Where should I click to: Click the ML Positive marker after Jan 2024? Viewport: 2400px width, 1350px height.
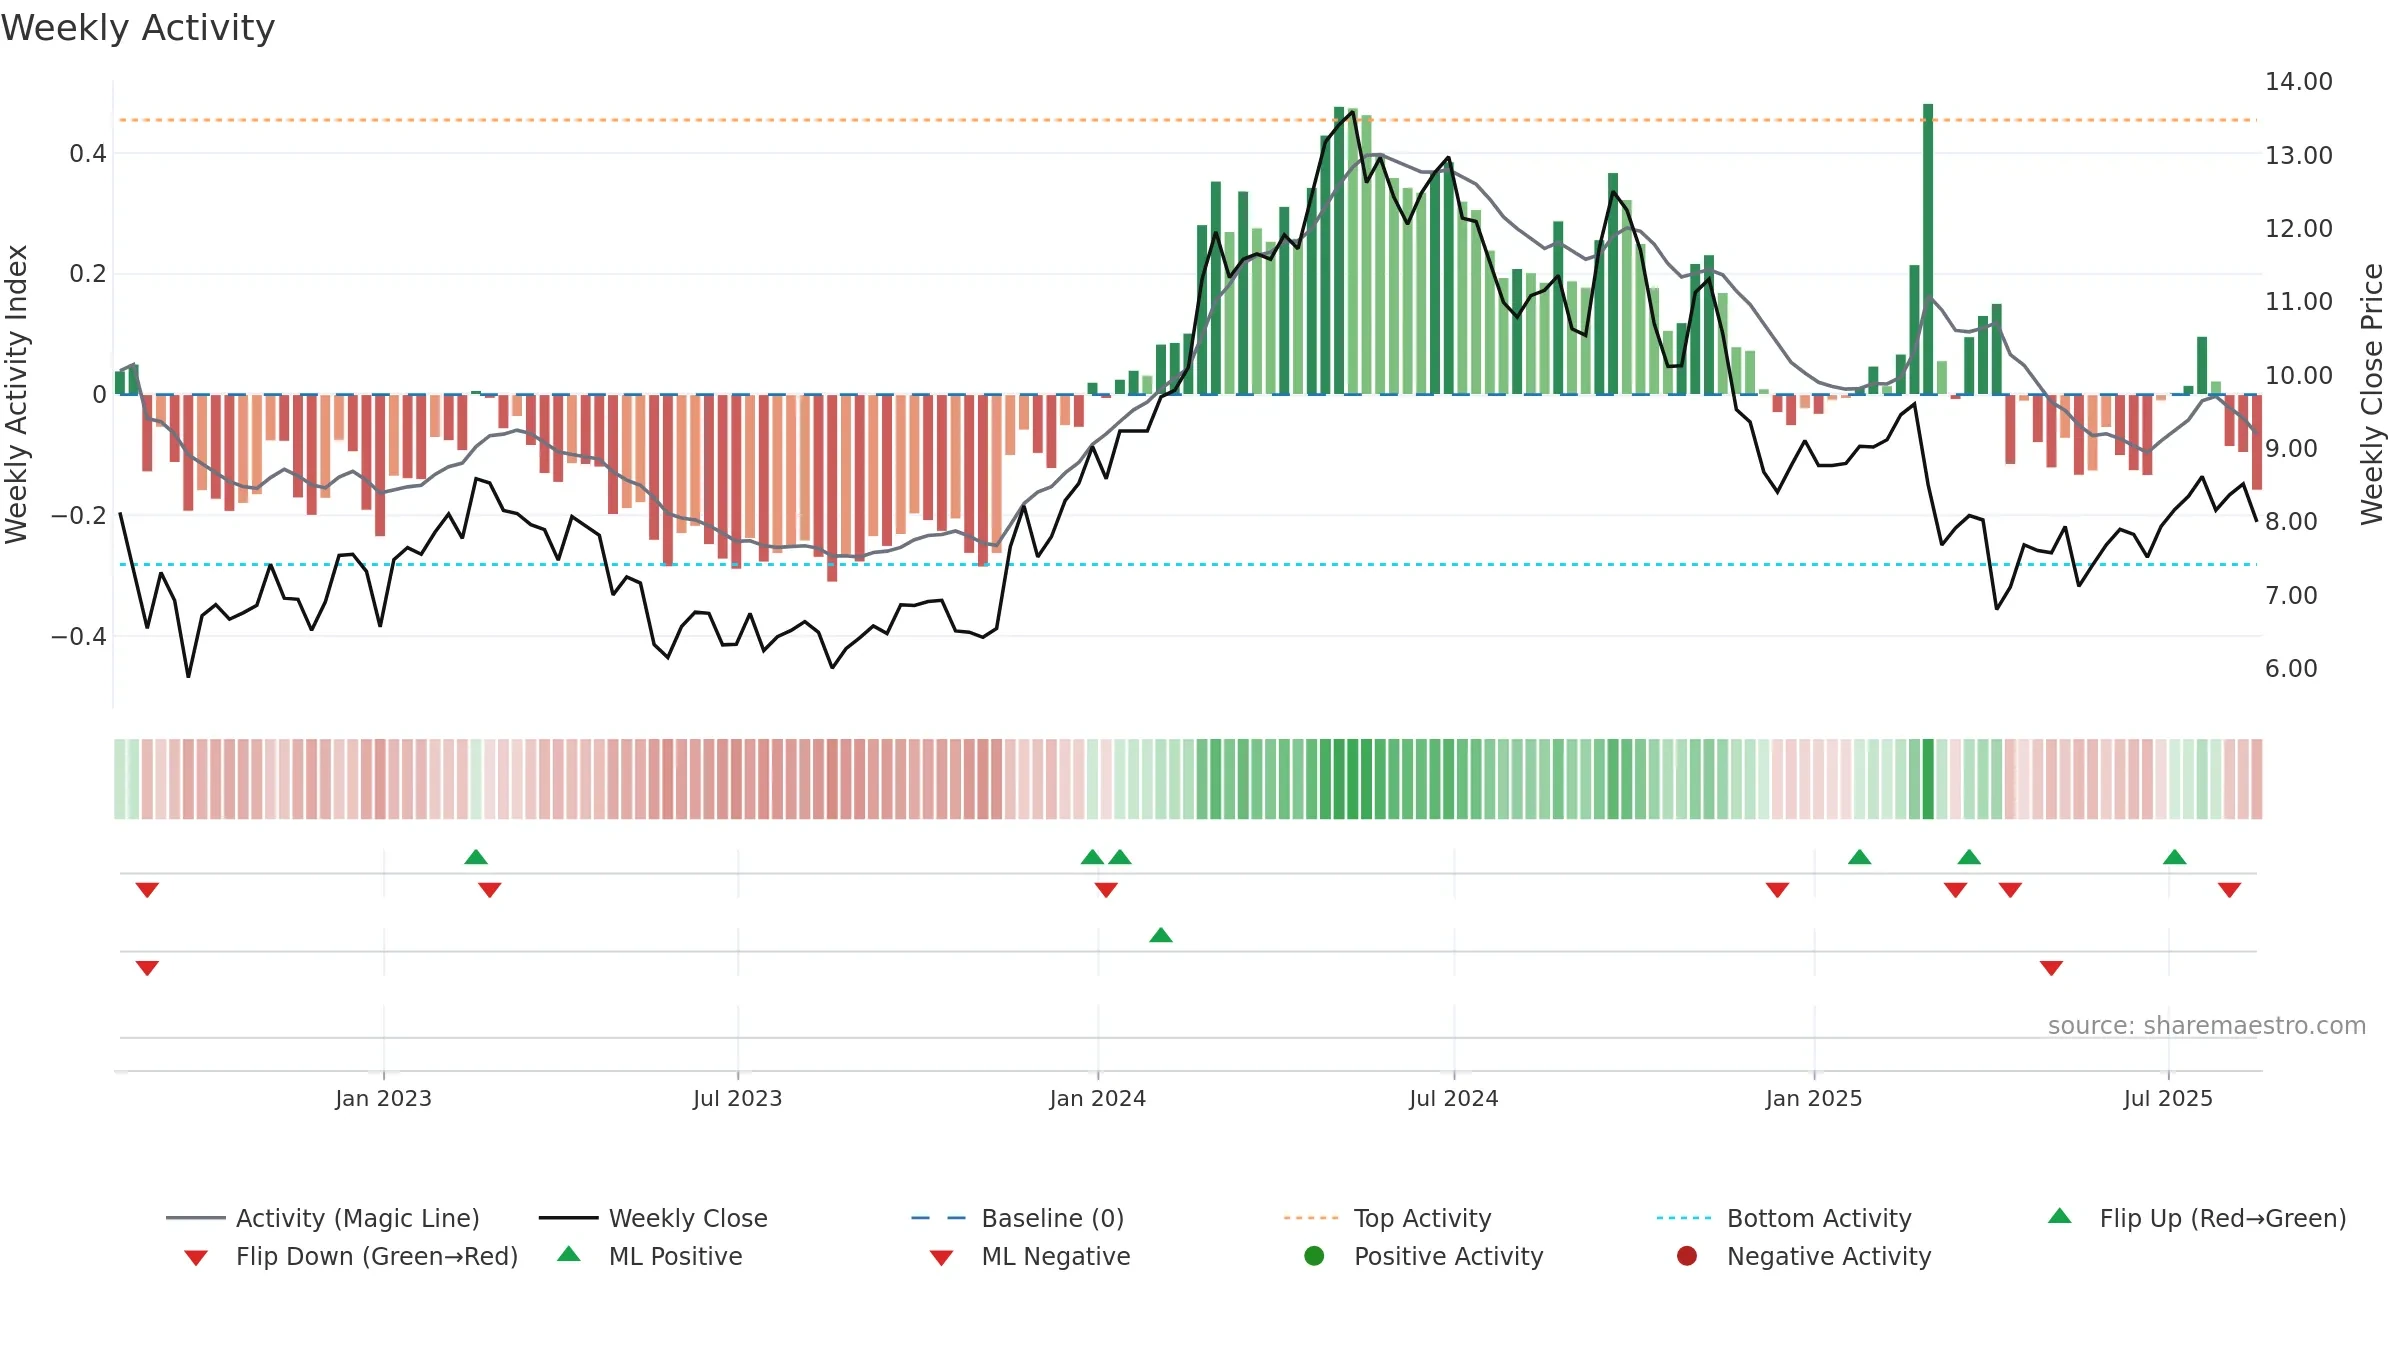pos(1161,935)
